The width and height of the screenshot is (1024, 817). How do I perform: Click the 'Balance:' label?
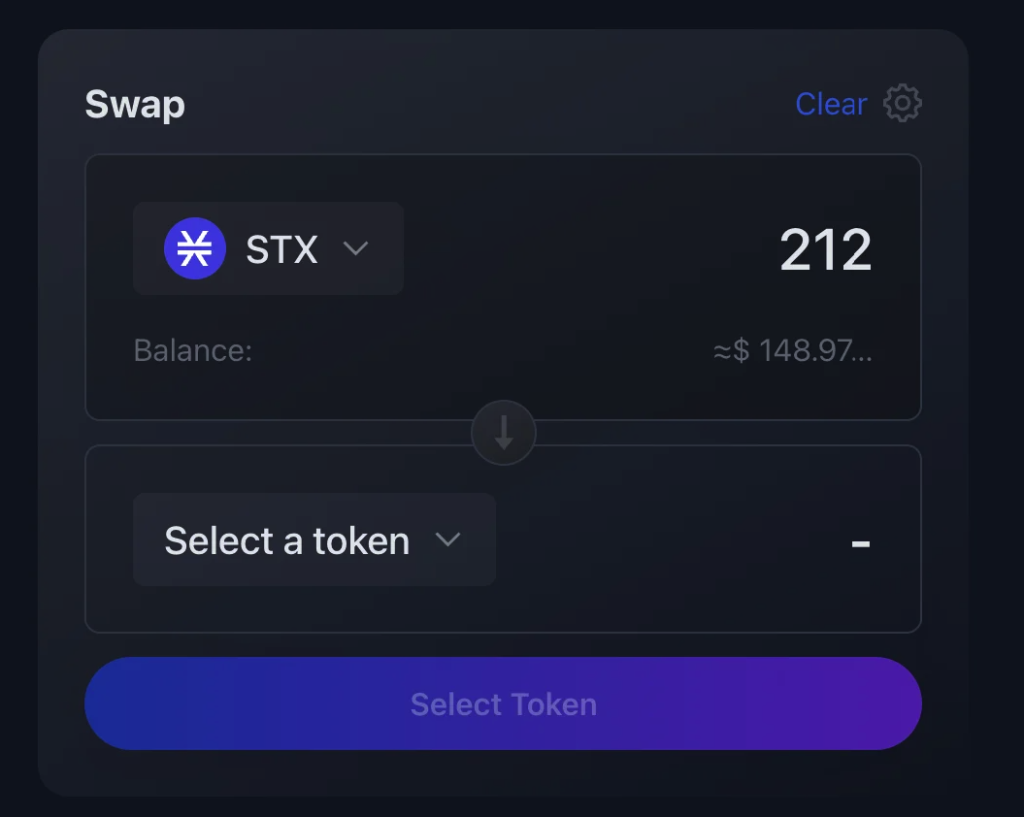coord(193,350)
